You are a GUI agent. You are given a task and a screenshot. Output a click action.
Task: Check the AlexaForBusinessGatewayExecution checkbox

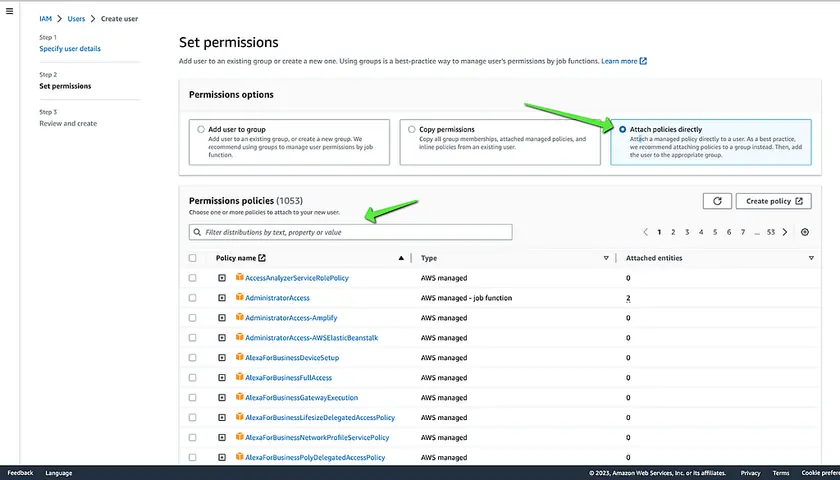[192, 398]
